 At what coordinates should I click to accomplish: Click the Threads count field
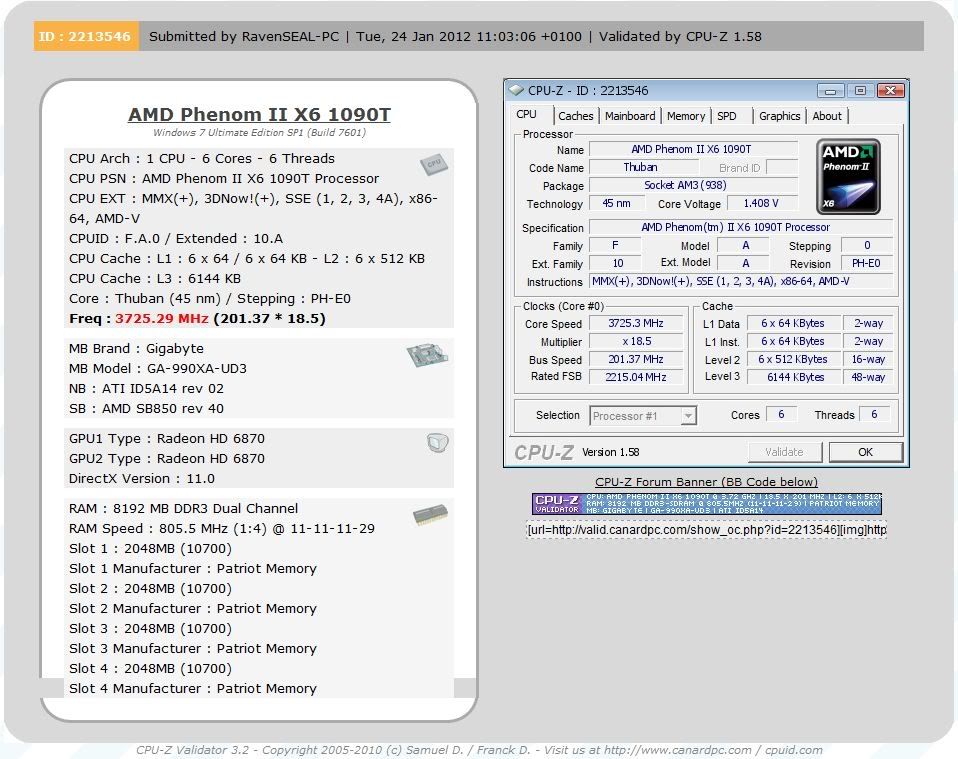(x=874, y=414)
